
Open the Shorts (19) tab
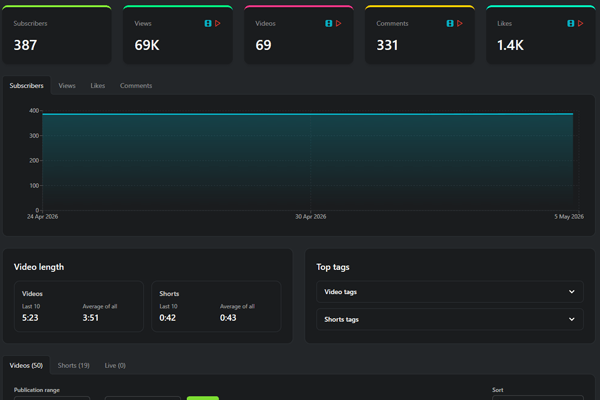pyautogui.click(x=73, y=365)
